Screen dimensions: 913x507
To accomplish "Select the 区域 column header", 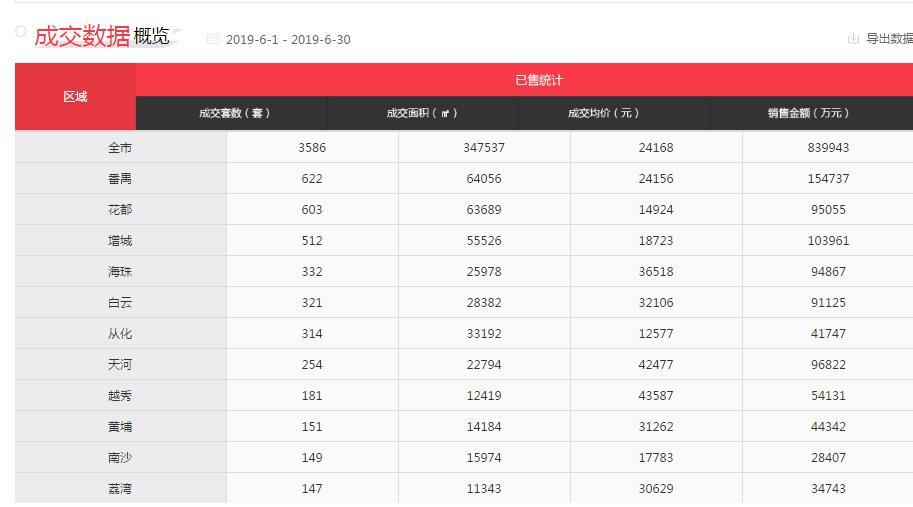I will (75, 97).
